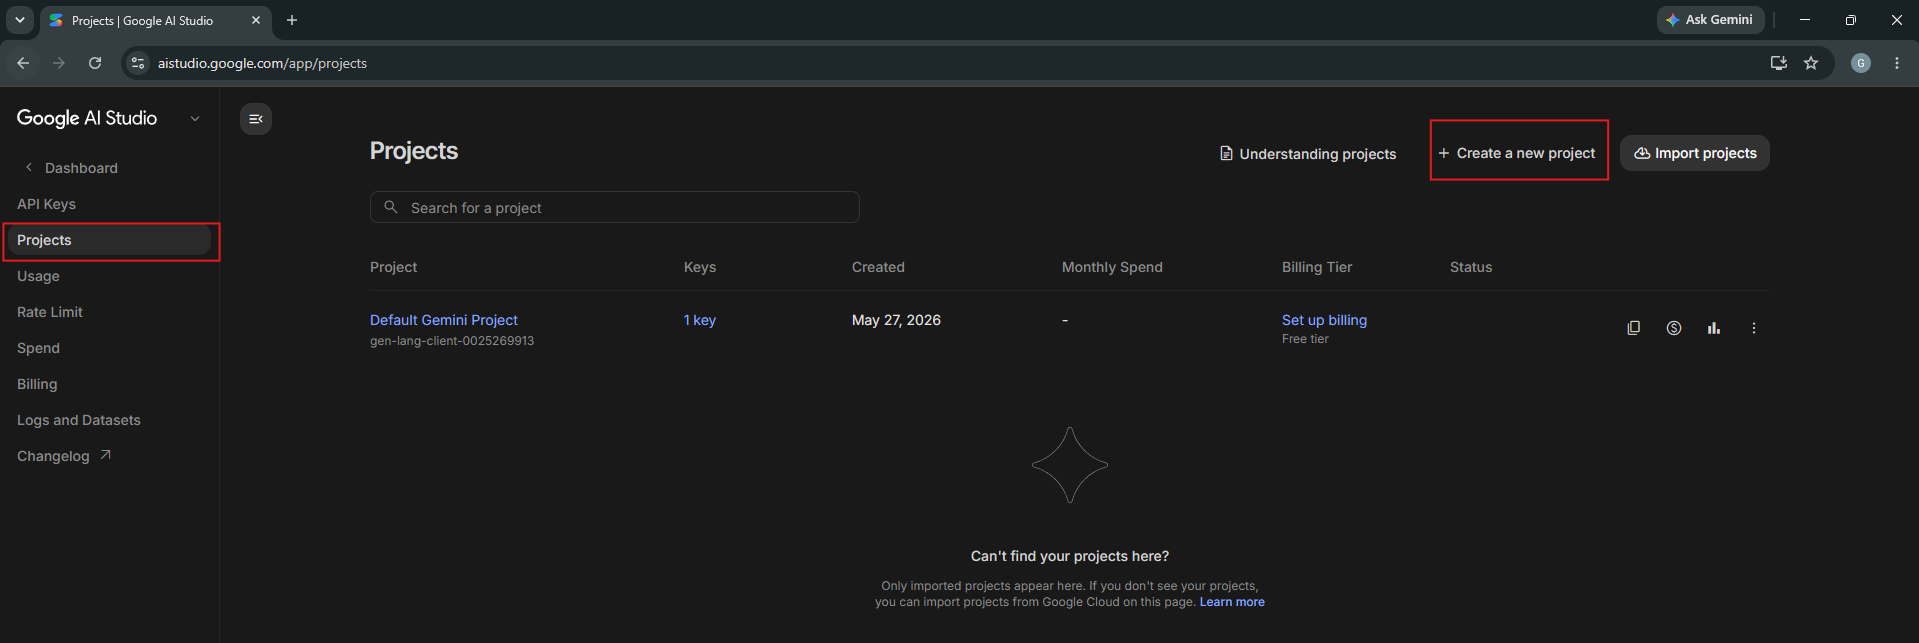Viewport: 1919px width, 643px height.
Task: Click "Can't find your projects here?" text
Action: click(1070, 556)
